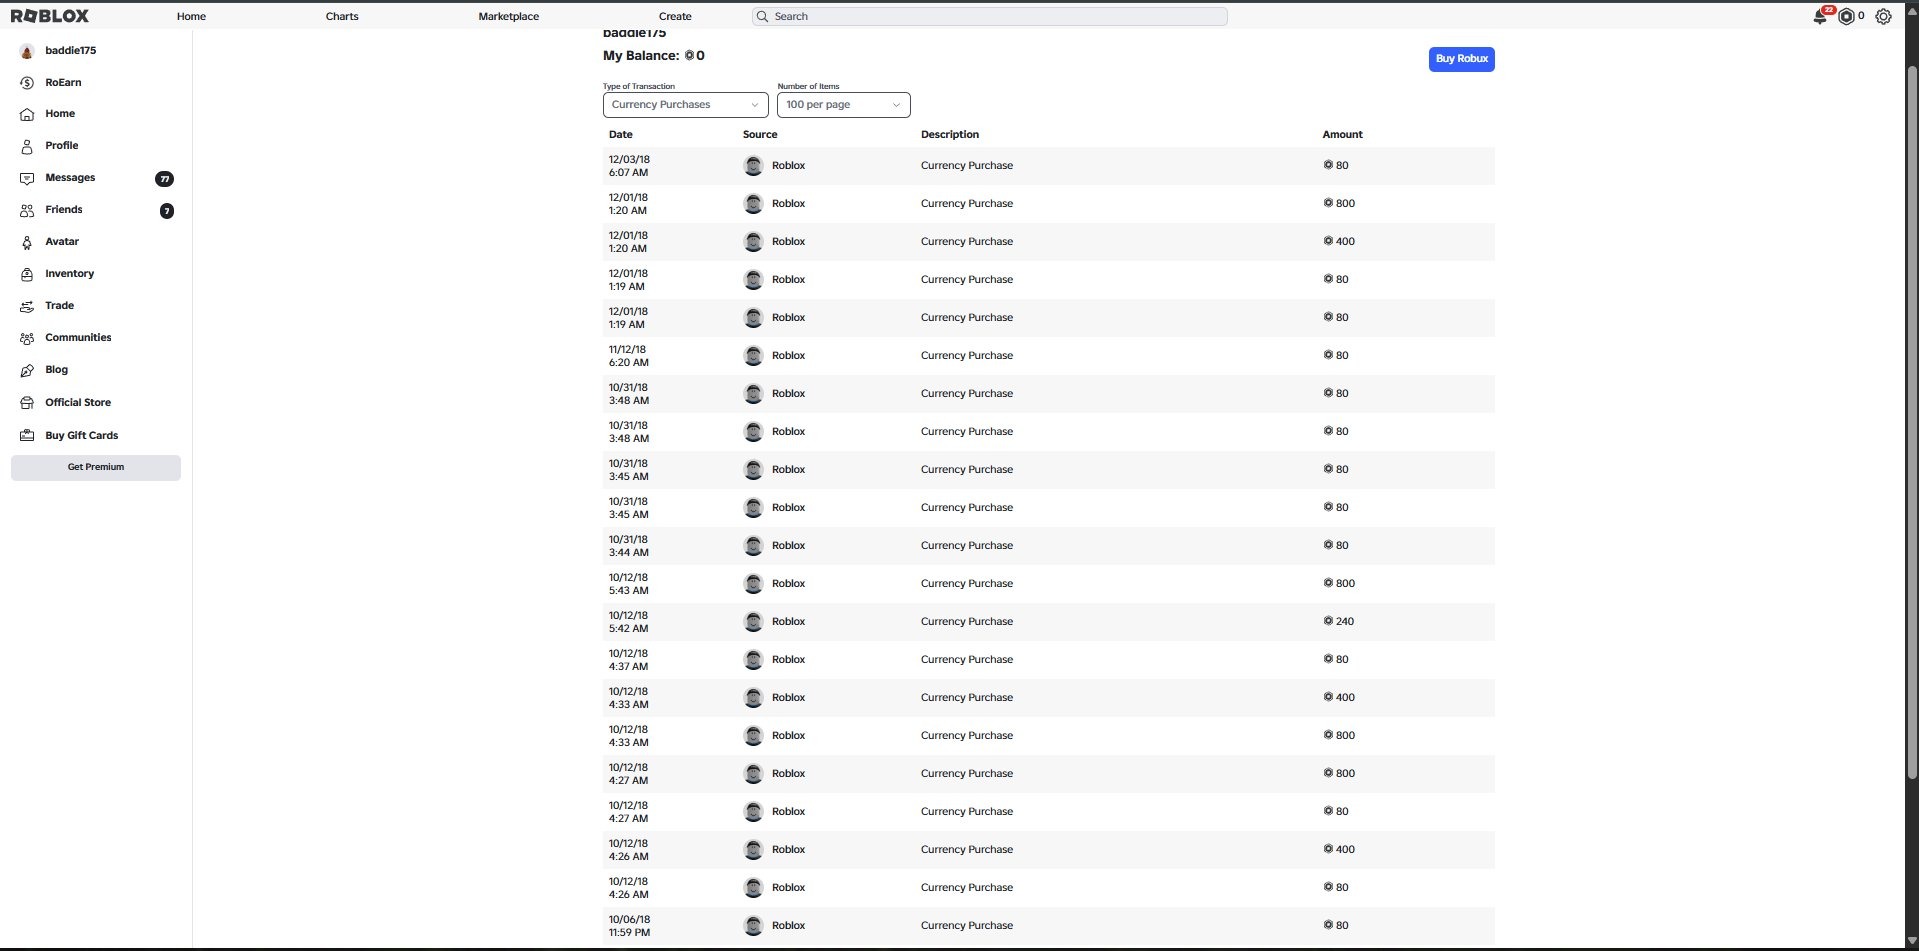
Task: Click the Date column header
Action: (620, 135)
